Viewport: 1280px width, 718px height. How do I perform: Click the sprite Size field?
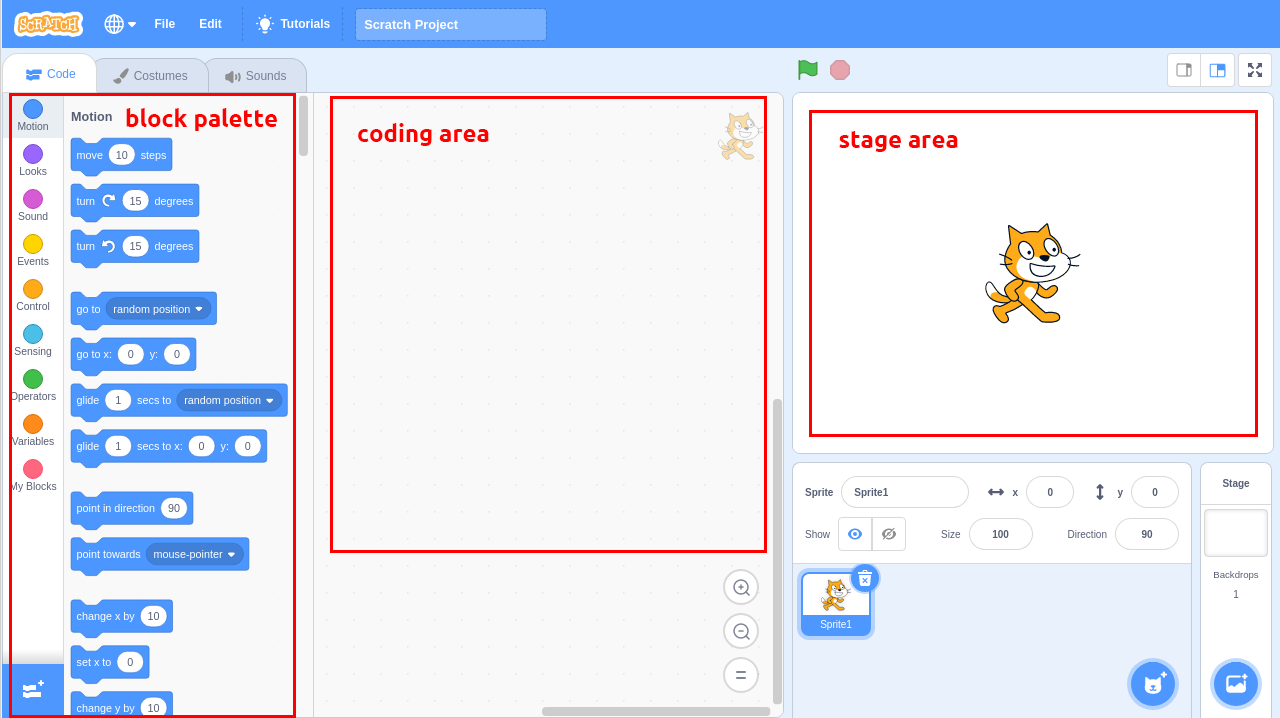tap(1000, 534)
